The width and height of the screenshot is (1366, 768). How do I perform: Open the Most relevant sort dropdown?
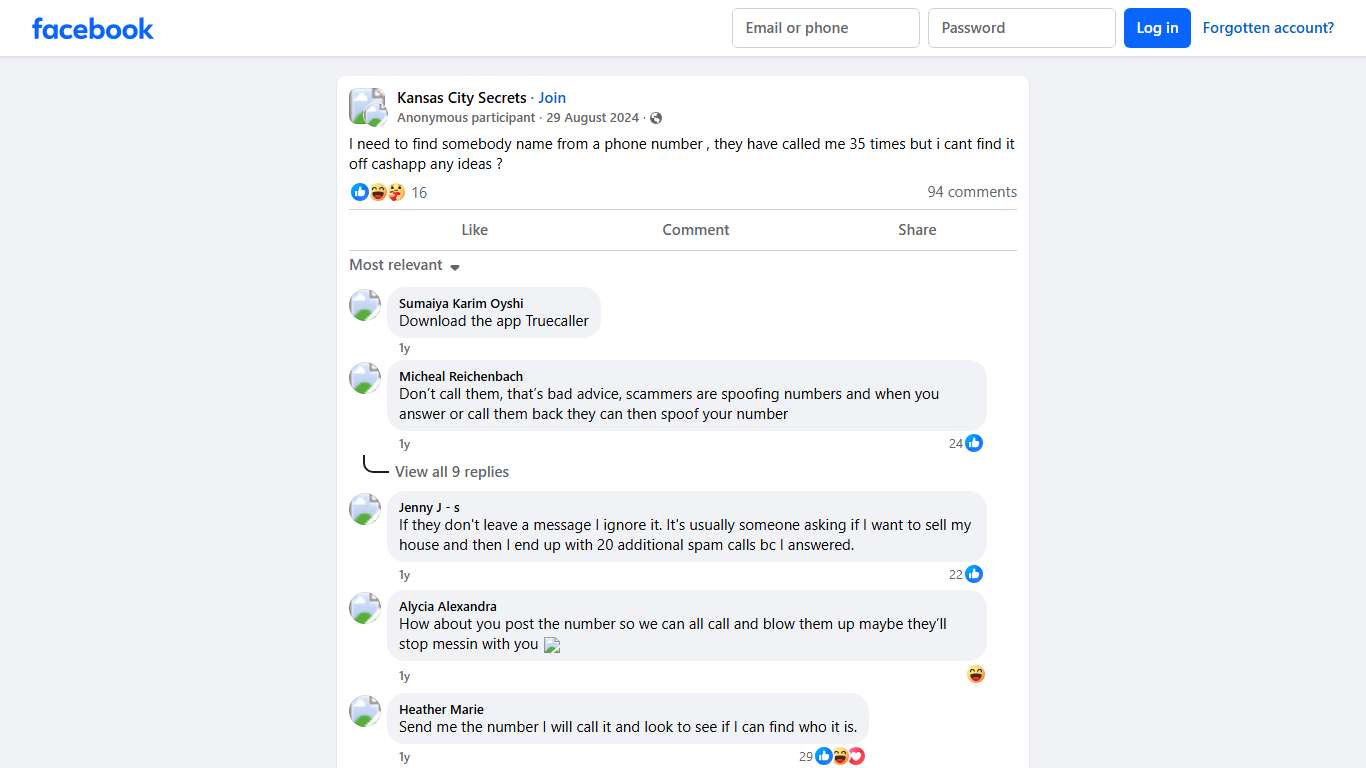pyautogui.click(x=404, y=265)
